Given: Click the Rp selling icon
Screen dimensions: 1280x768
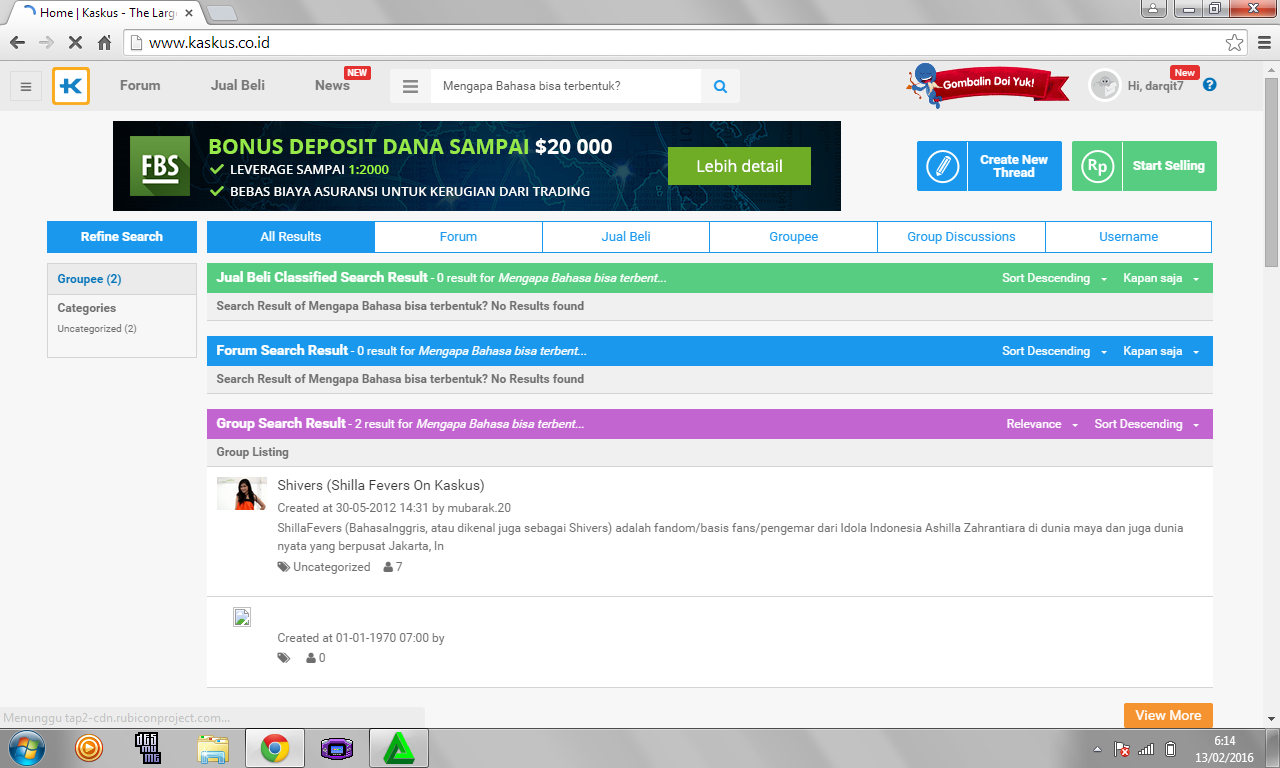Looking at the screenshot, I should (x=1097, y=166).
